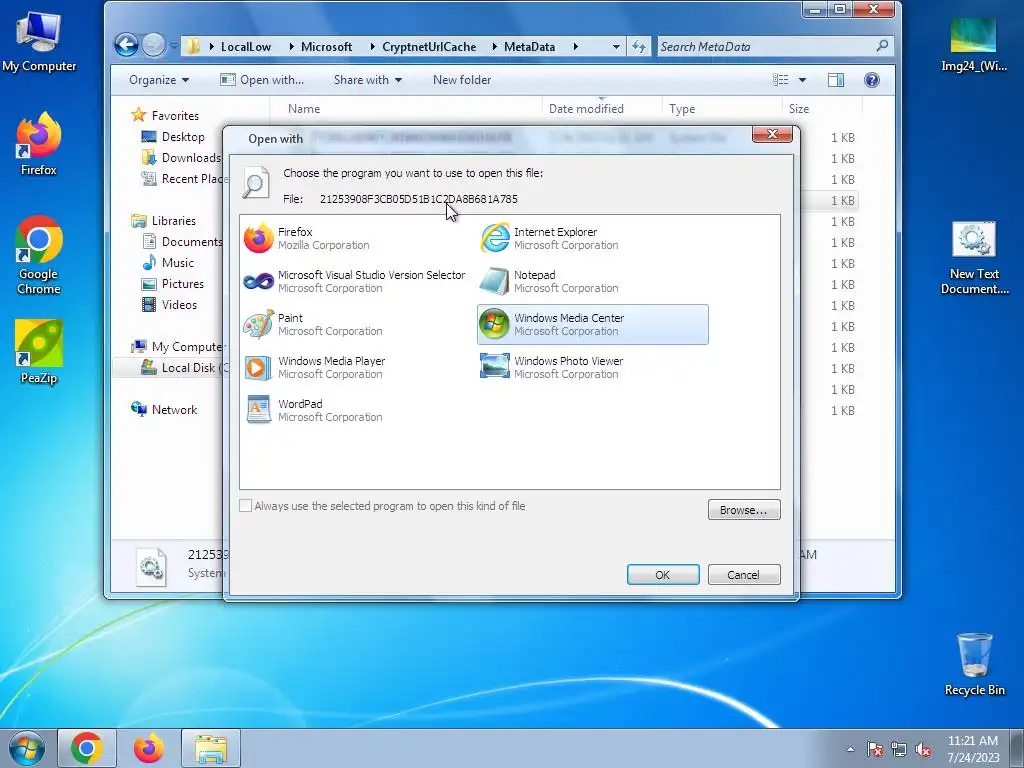Select the Firefox desktop shortcut

(39, 144)
